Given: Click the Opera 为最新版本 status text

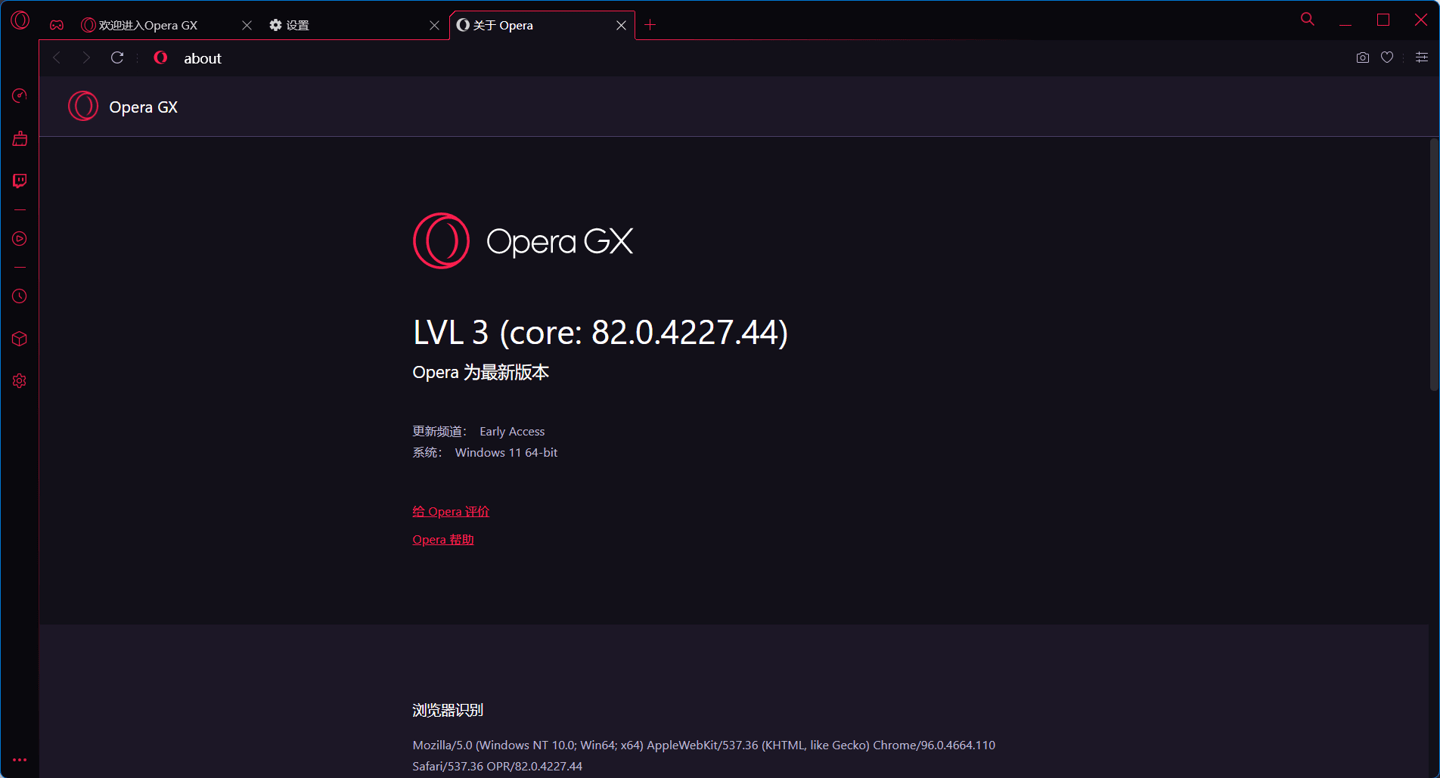Looking at the screenshot, I should click(x=481, y=372).
